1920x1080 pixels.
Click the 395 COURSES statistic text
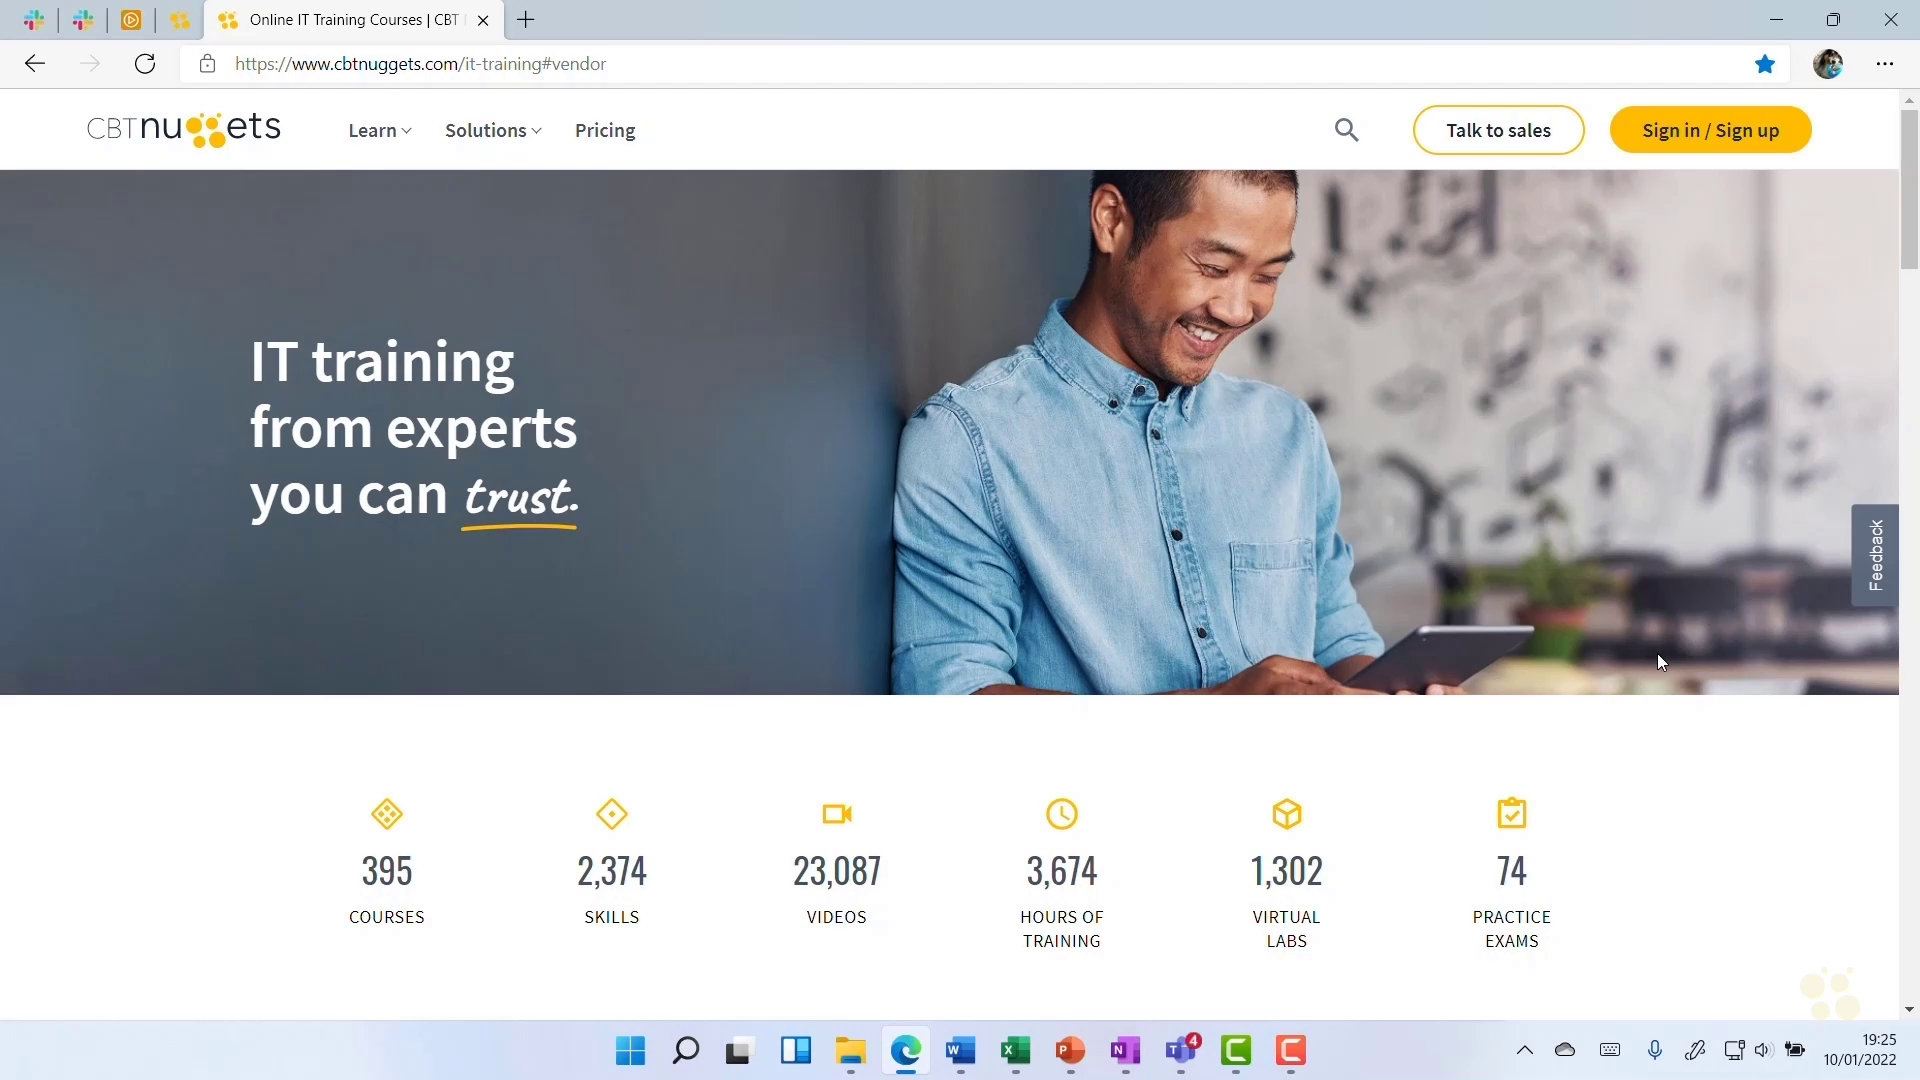click(387, 890)
